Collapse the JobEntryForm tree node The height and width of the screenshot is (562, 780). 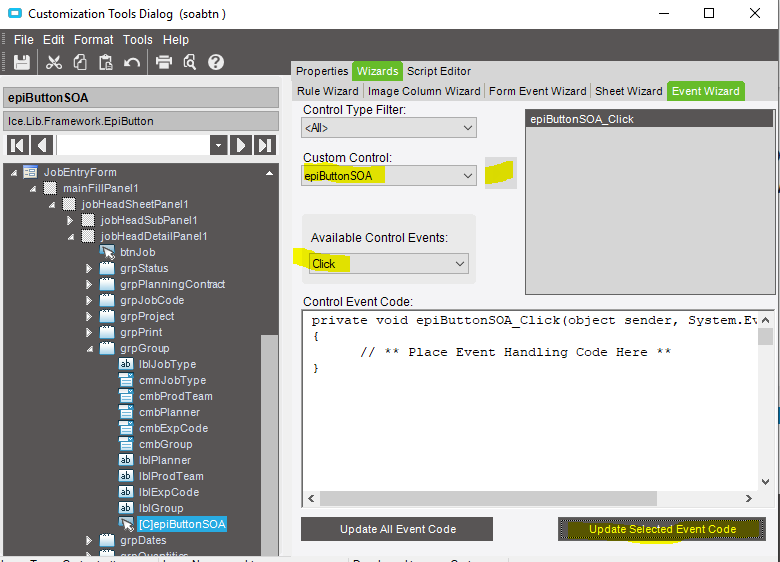14,173
